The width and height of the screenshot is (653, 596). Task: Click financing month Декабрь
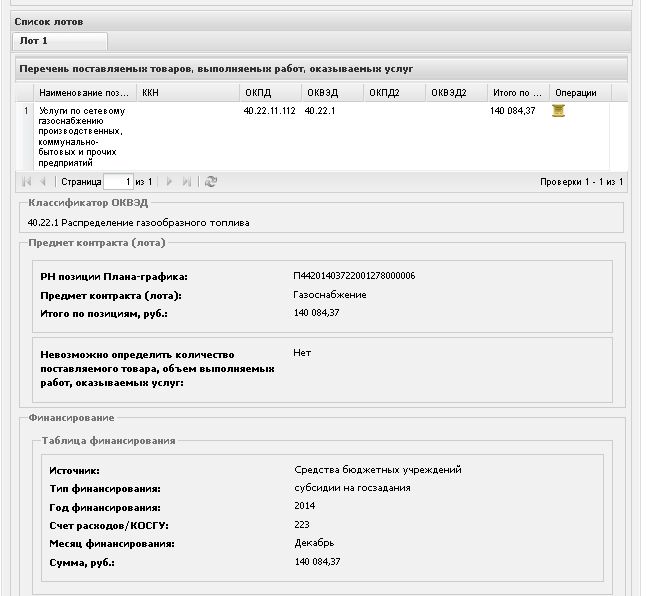pos(314,543)
